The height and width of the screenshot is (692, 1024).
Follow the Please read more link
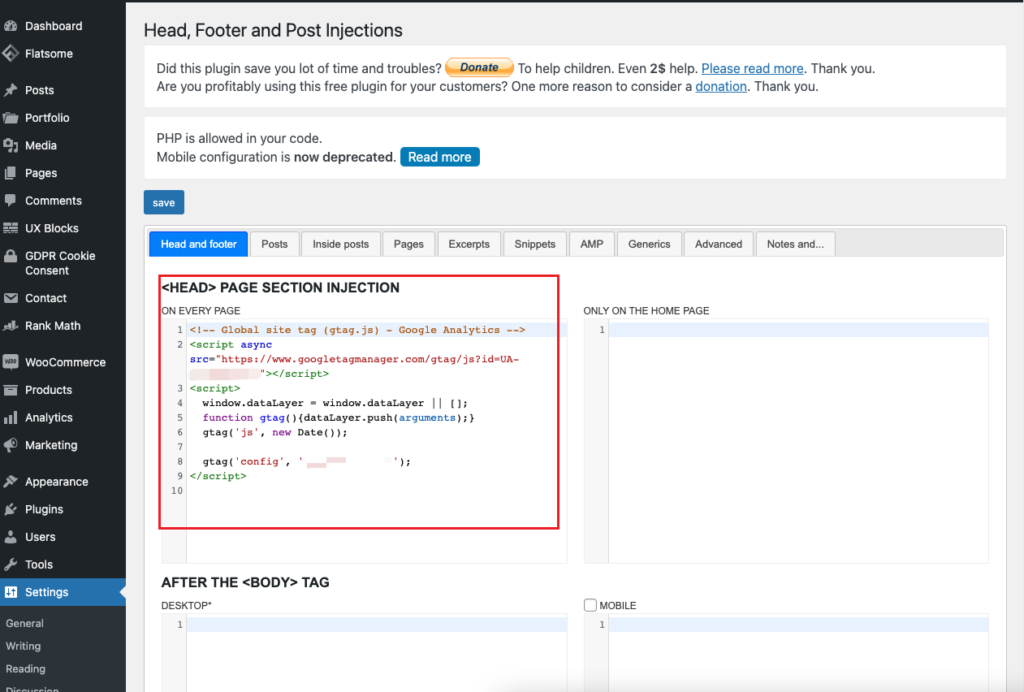(x=752, y=69)
